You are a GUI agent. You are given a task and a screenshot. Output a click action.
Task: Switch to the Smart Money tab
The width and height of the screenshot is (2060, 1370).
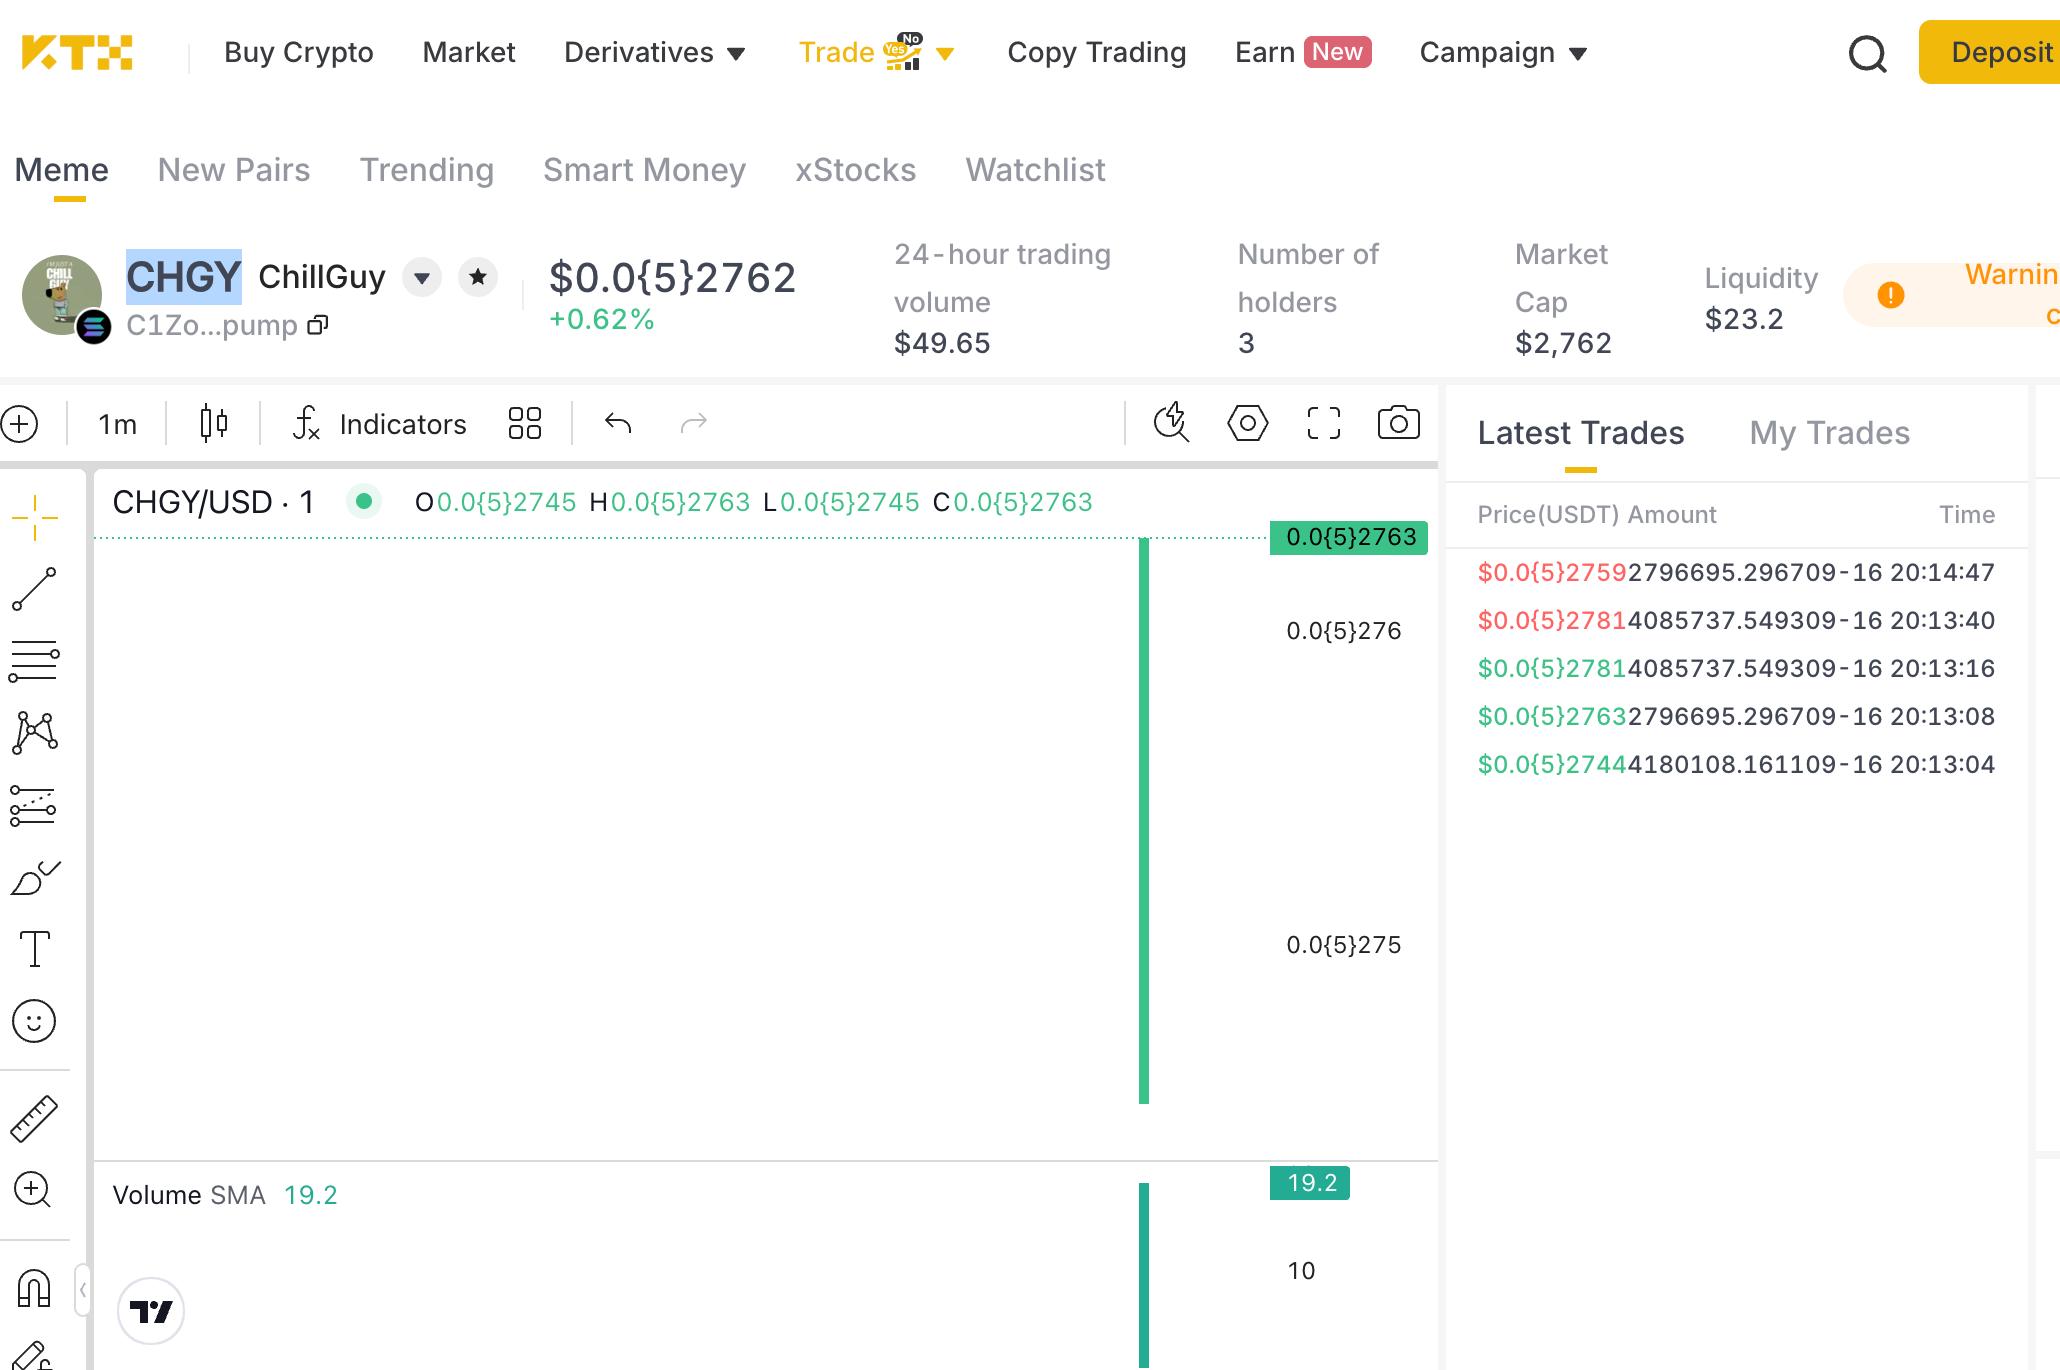click(644, 170)
